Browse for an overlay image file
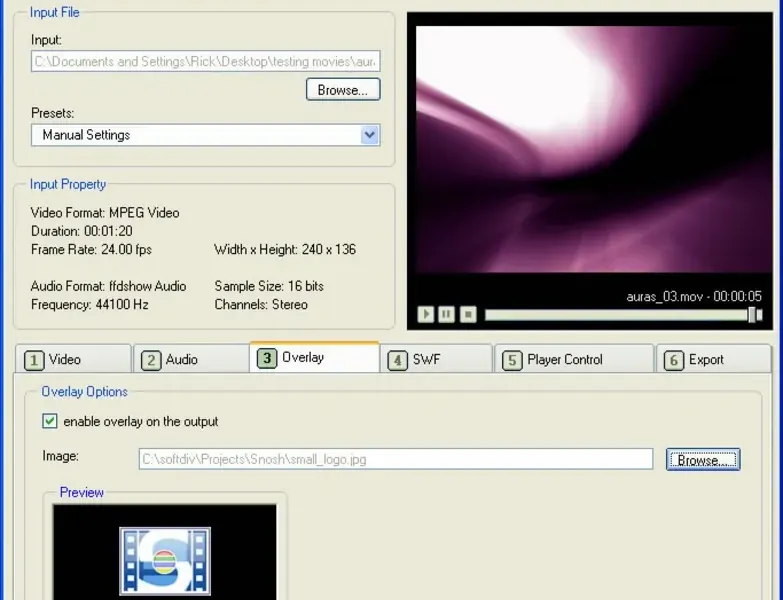 [x=703, y=459]
